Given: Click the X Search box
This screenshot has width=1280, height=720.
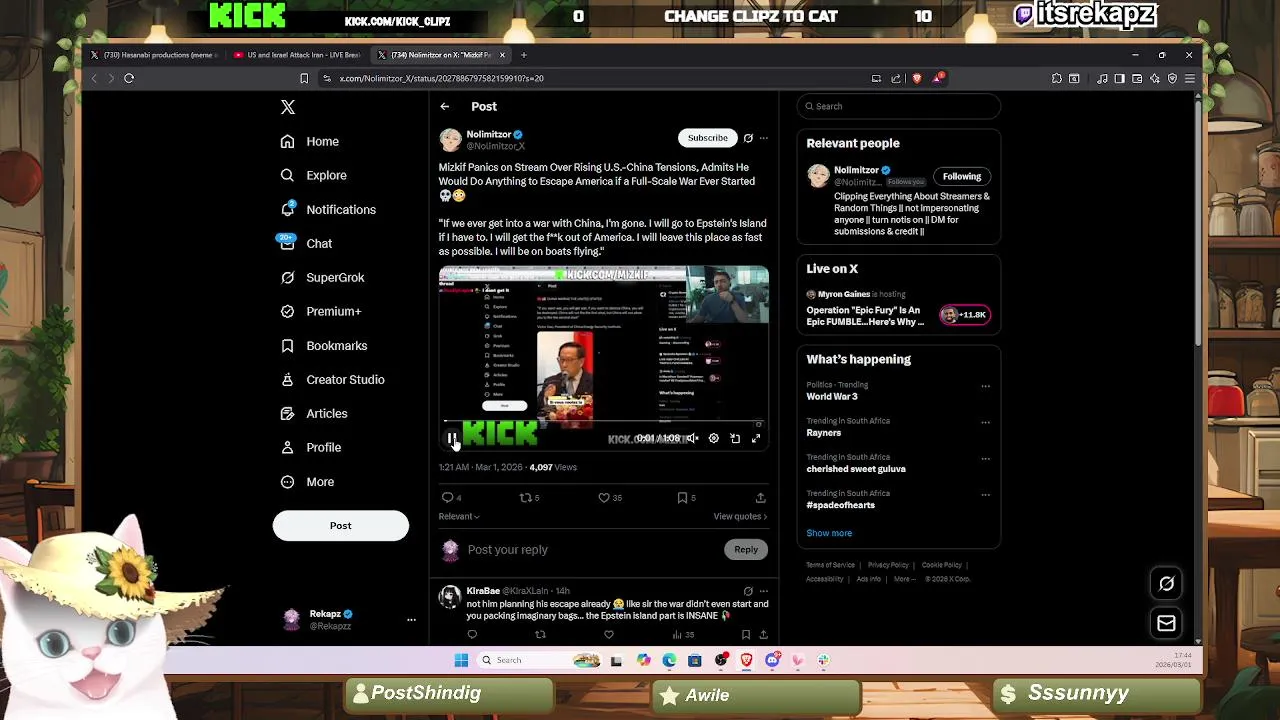Looking at the screenshot, I should pyautogui.click(x=899, y=106).
